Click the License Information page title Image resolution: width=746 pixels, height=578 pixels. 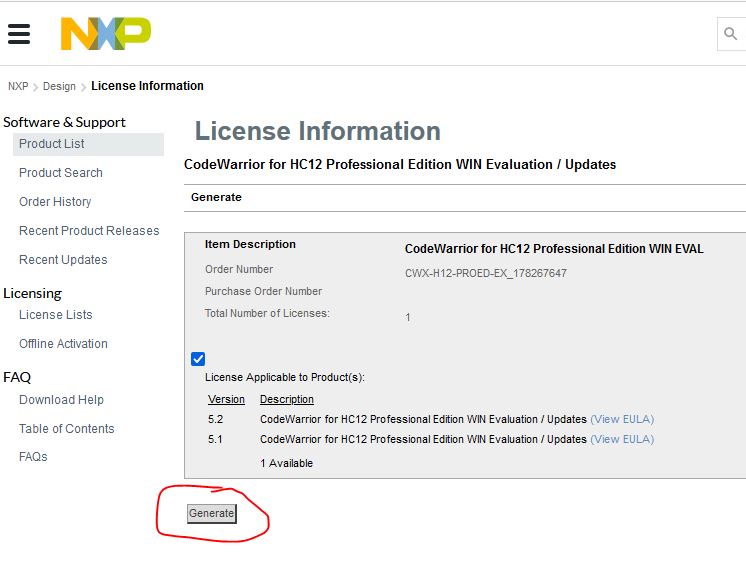[318, 131]
